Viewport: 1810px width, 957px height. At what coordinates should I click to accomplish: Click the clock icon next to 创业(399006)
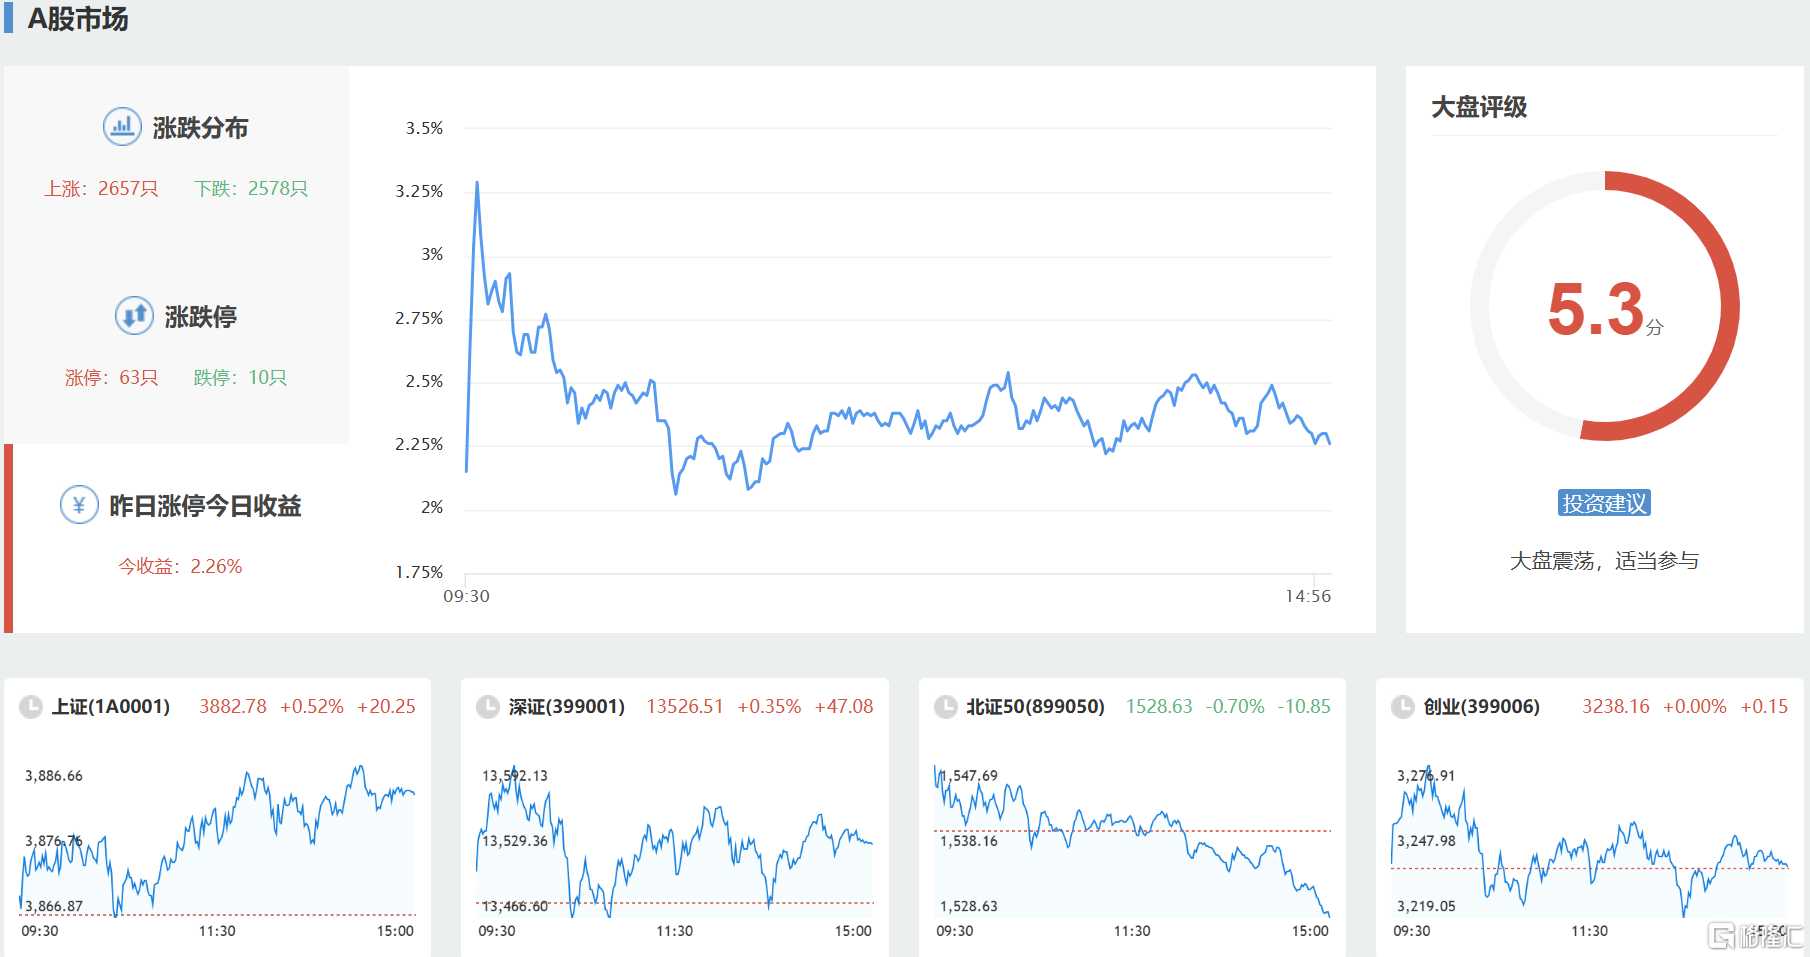point(1403,707)
